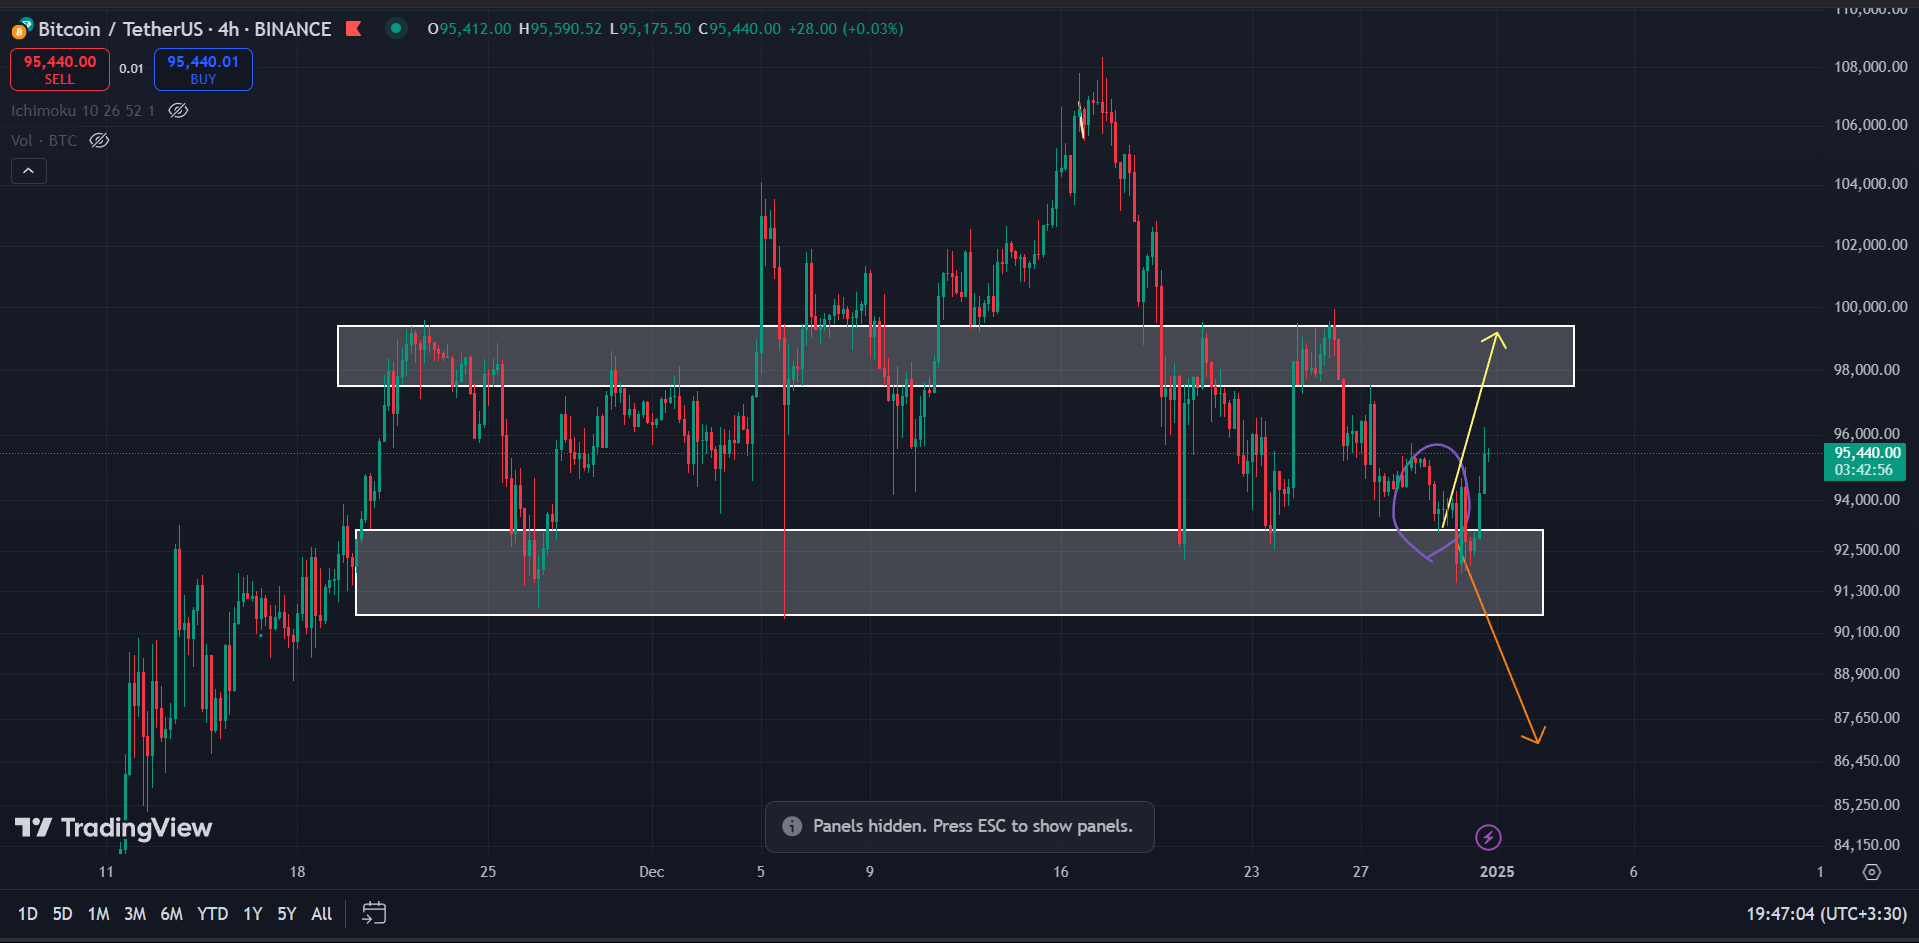Click the 92,500.00 price axis label
This screenshot has height=943, width=1919.
tap(1867, 550)
